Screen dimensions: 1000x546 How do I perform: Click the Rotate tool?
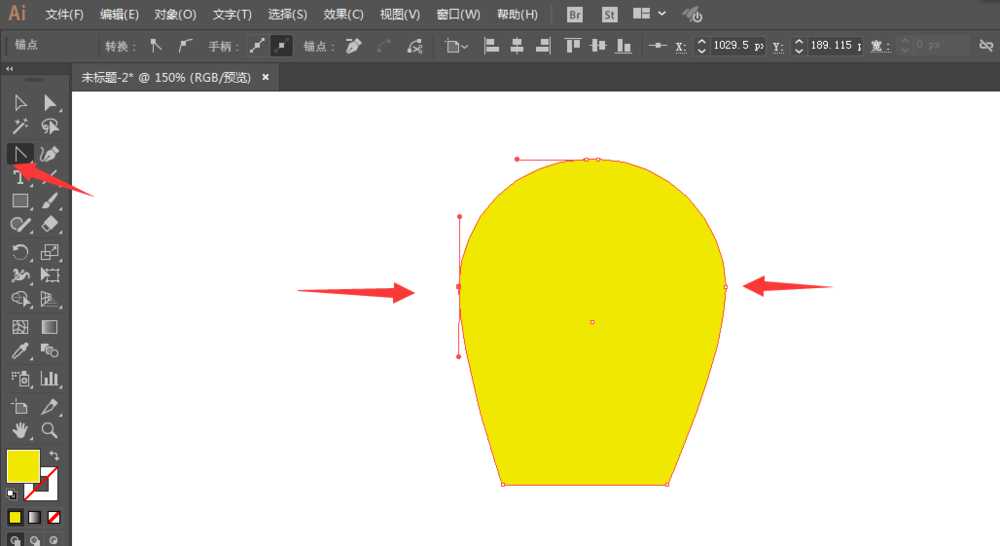click(20, 252)
